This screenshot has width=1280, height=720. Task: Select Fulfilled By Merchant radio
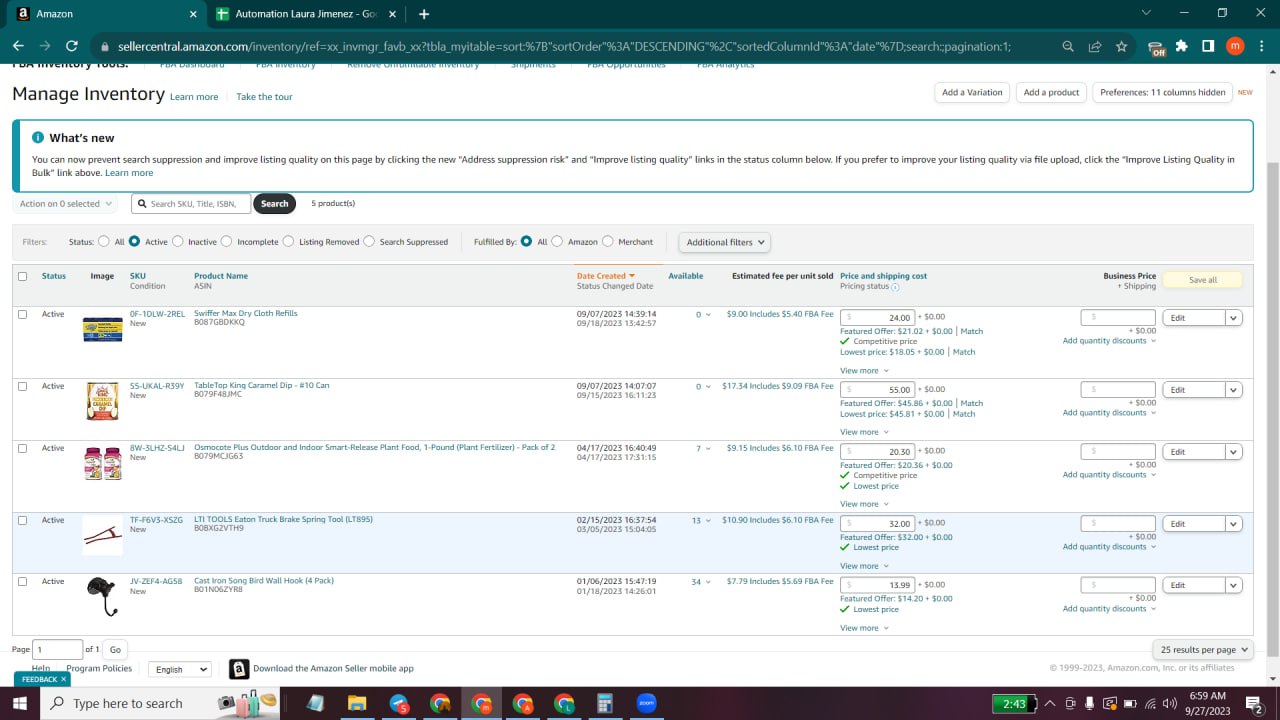(x=608, y=241)
